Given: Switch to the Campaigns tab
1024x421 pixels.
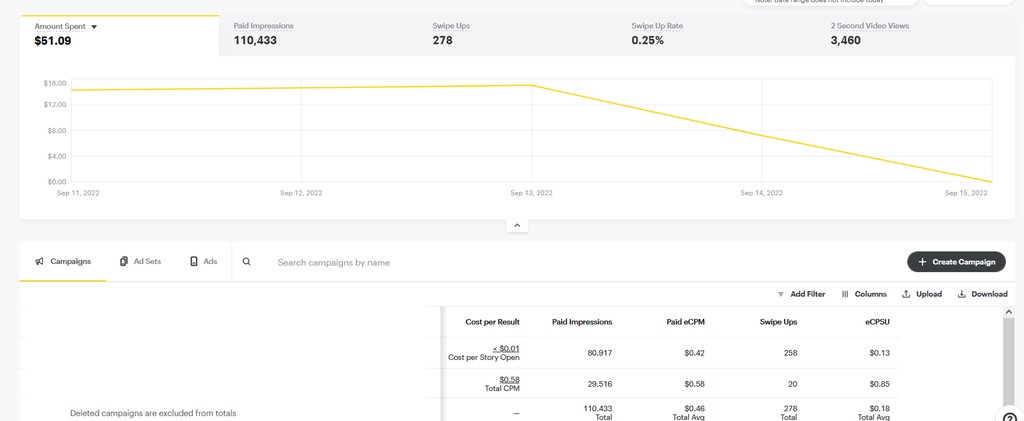Looking at the screenshot, I should (63, 261).
